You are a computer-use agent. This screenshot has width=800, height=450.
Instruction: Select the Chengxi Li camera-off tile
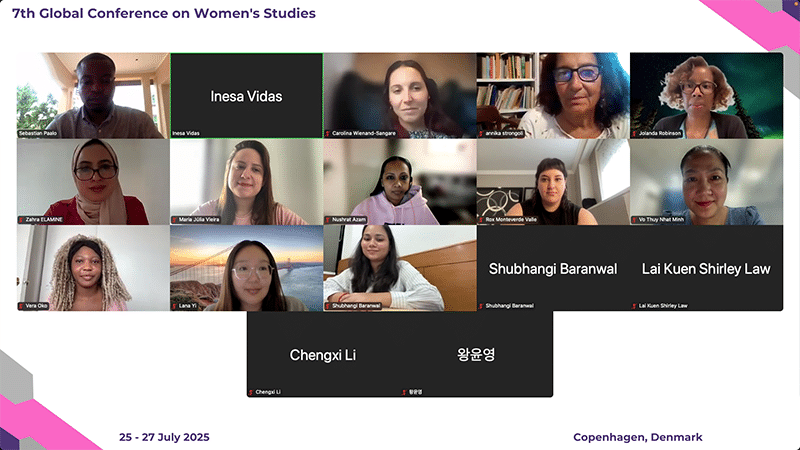(x=323, y=354)
